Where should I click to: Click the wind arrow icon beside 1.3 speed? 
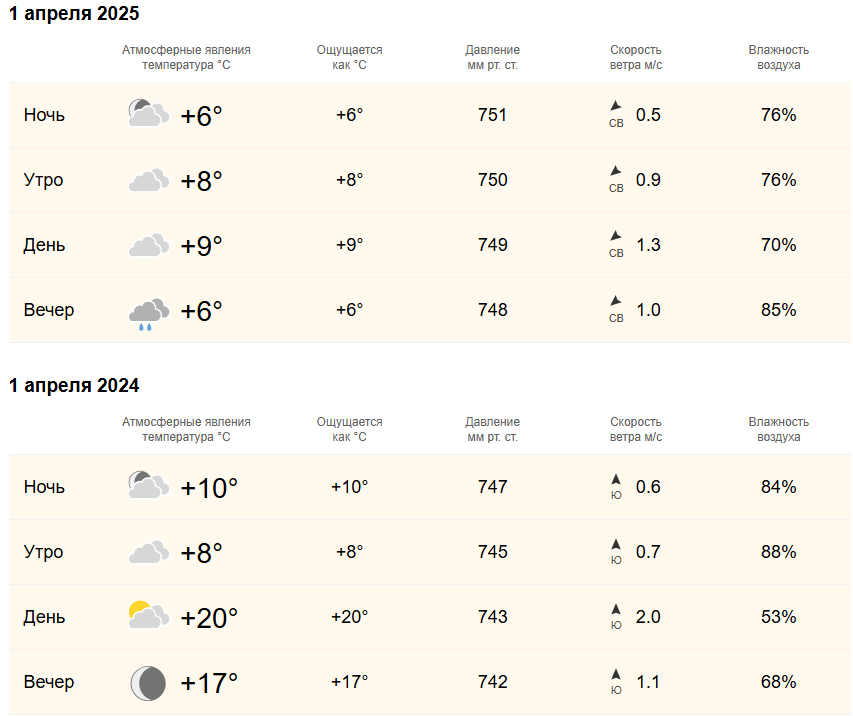[616, 236]
